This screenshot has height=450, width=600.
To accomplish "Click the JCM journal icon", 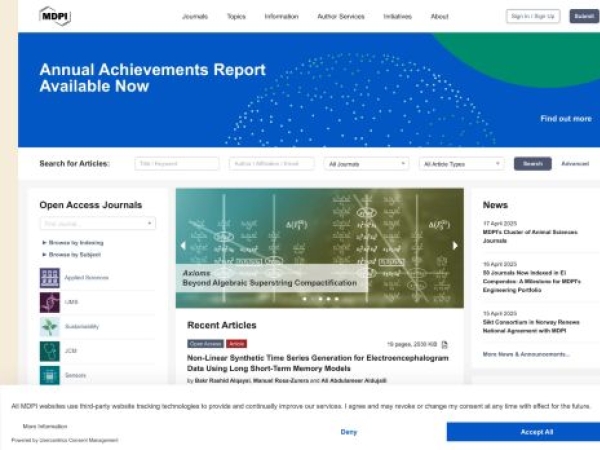I will coord(50,351).
